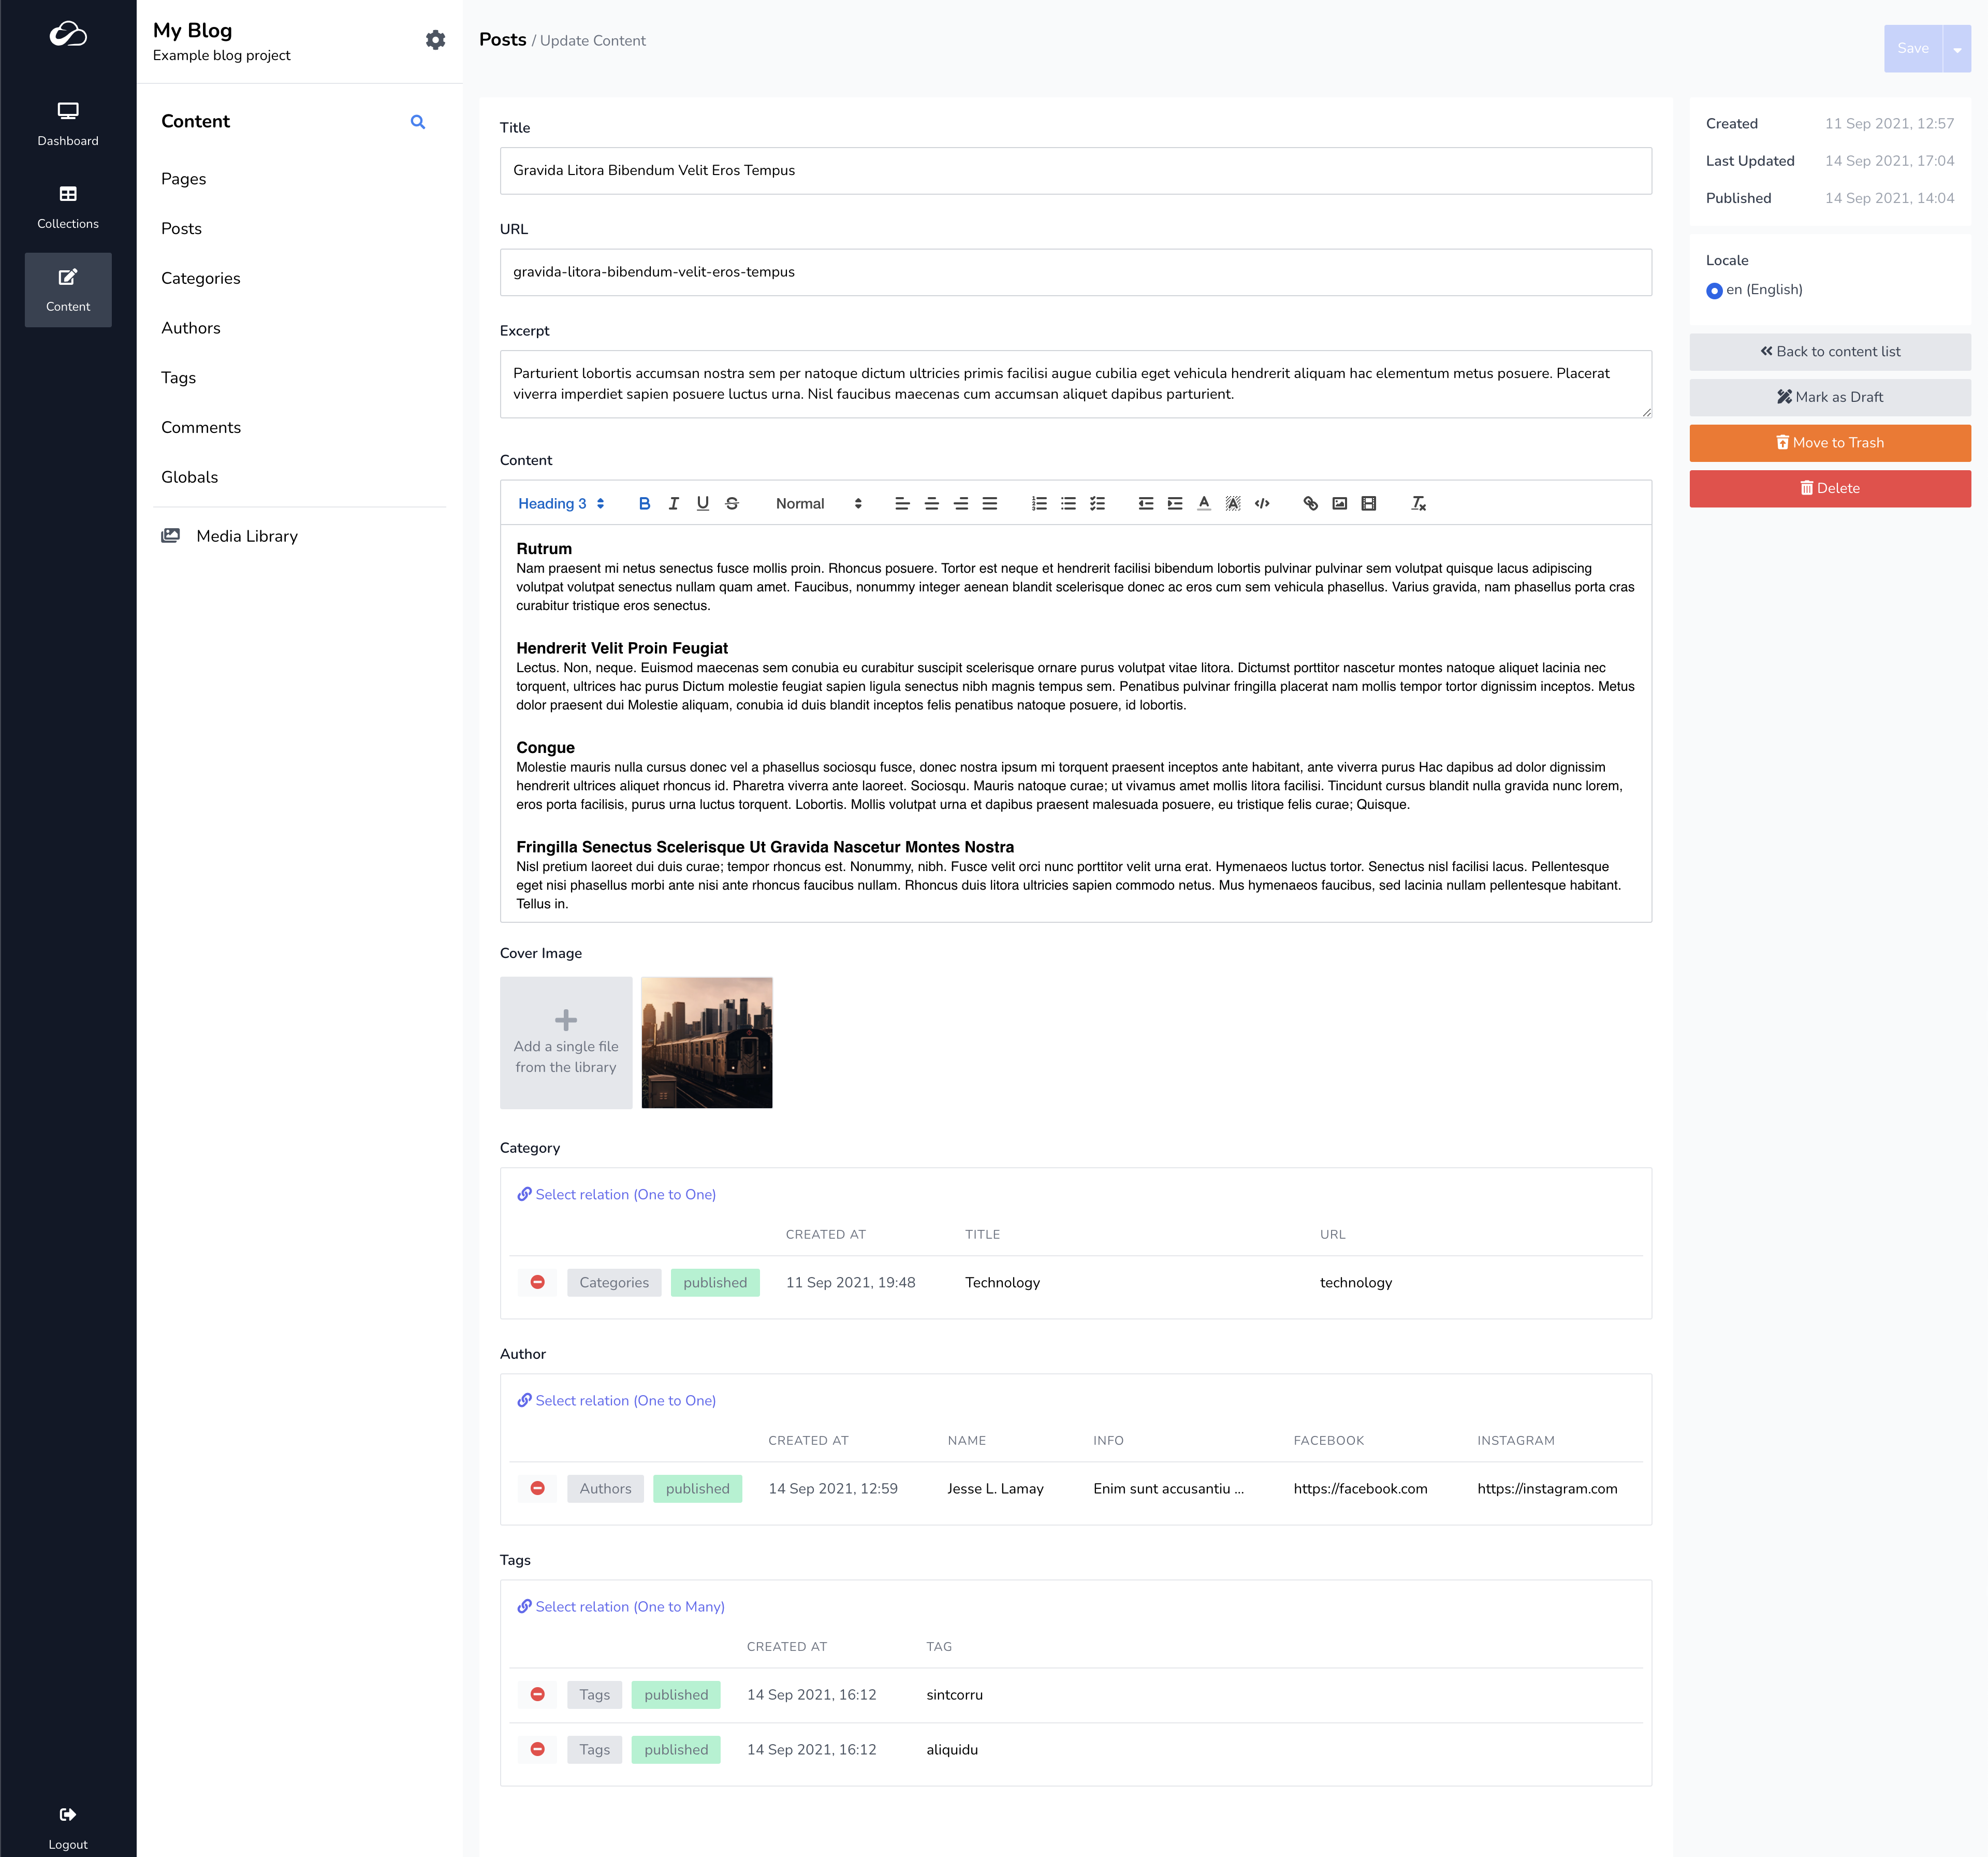Click the code block icon
The width and height of the screenshot is (1988, 1857).
pyautogui.click(x=1262, y=504)
